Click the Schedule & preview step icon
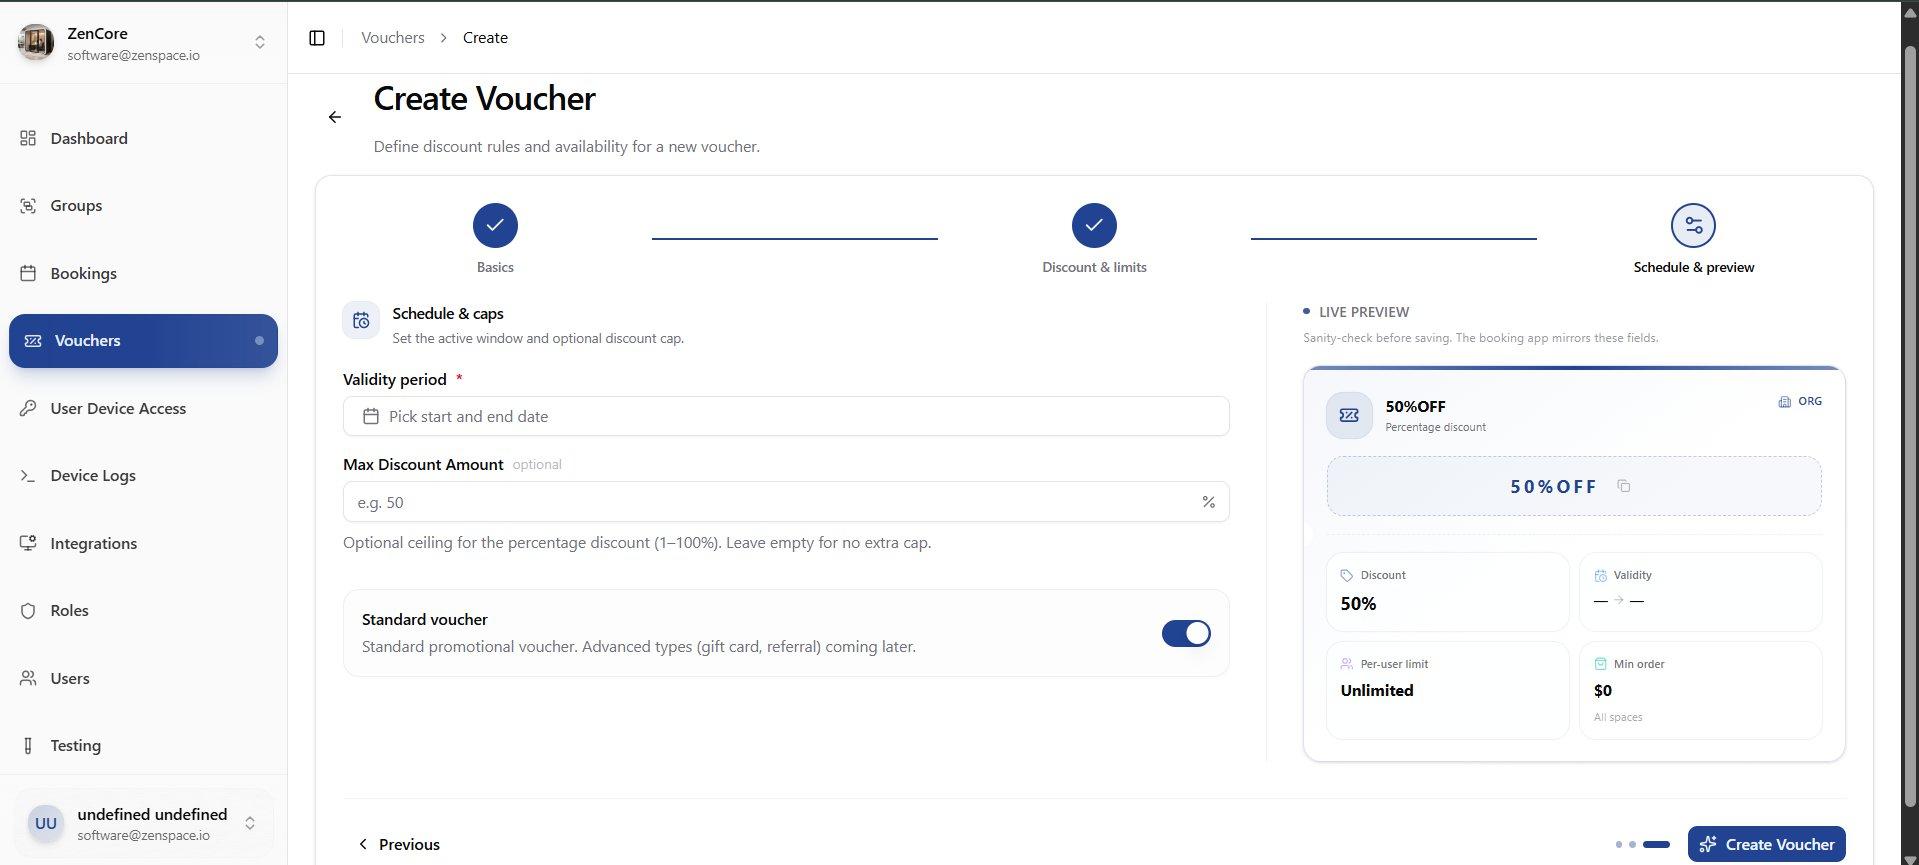This screenshot has width=1919, height=865. click(x=1693, y=225)
